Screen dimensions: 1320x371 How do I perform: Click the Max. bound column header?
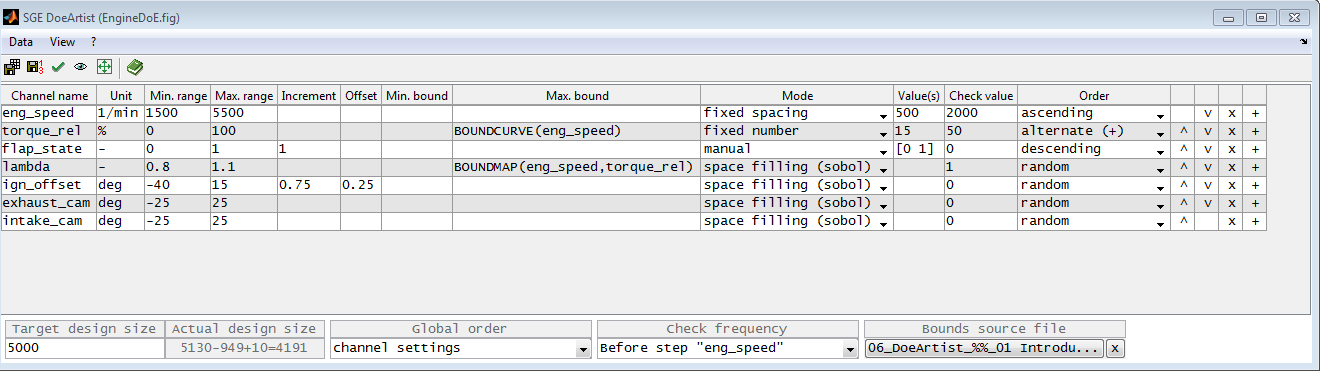(x=576, y=95)
